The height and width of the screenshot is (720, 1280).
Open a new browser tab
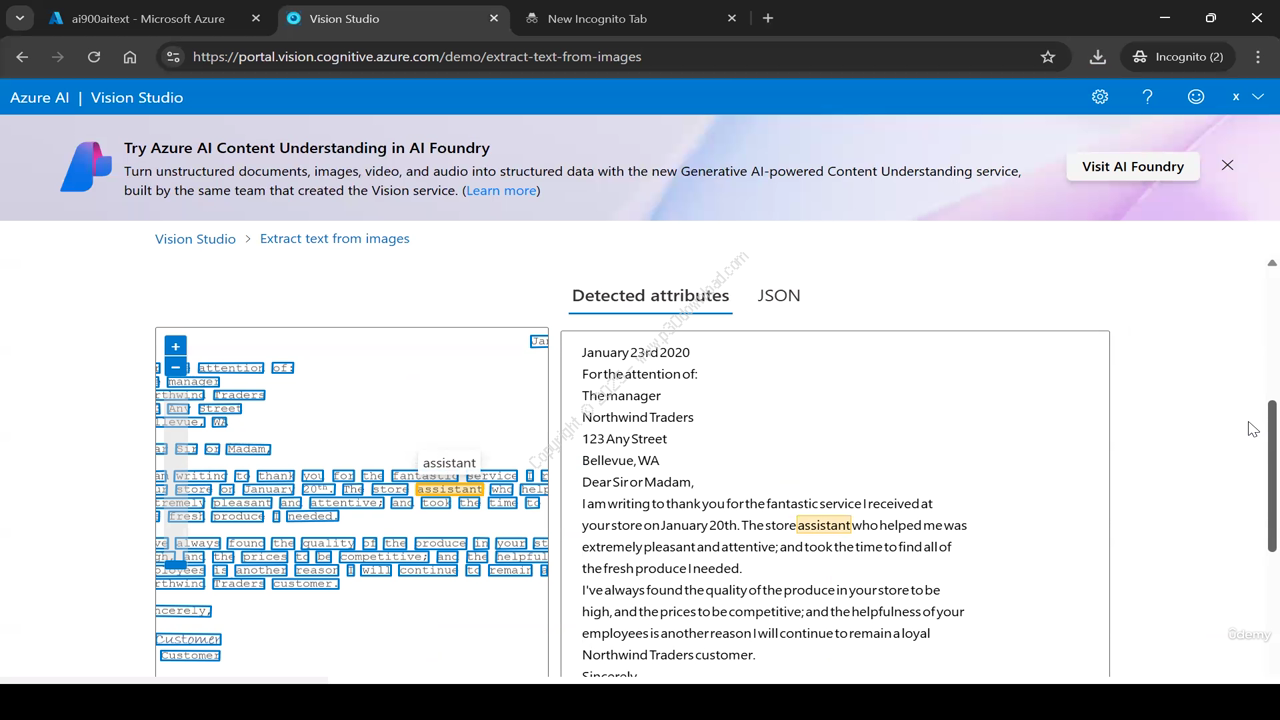pos(768,18)
